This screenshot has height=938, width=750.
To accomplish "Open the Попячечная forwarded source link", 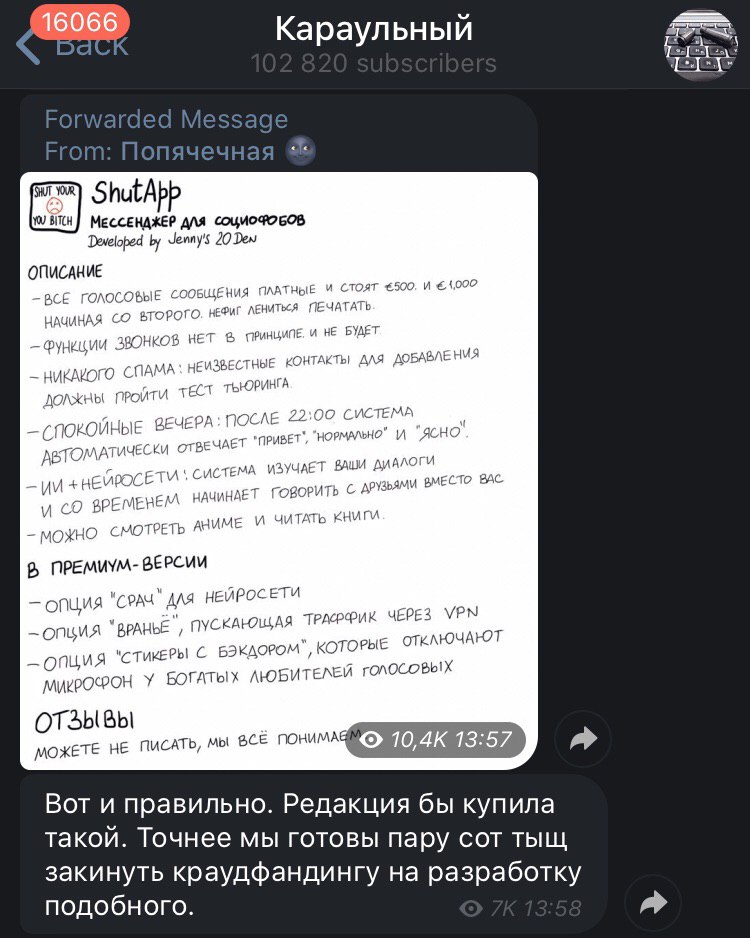I will point(197,151).
